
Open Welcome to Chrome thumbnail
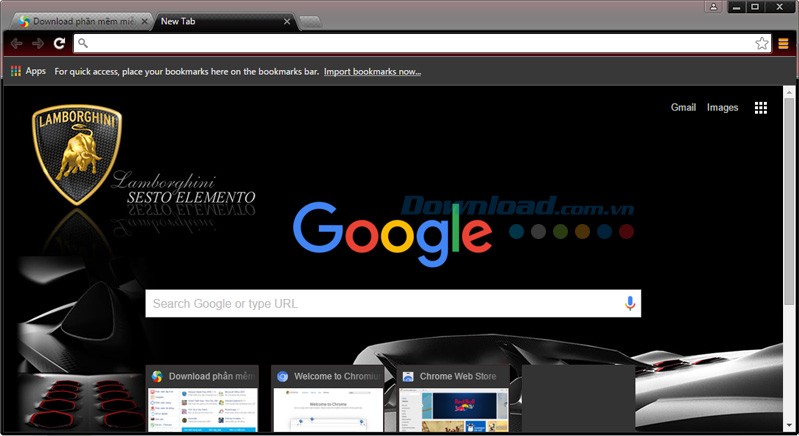tap(328, 400)
